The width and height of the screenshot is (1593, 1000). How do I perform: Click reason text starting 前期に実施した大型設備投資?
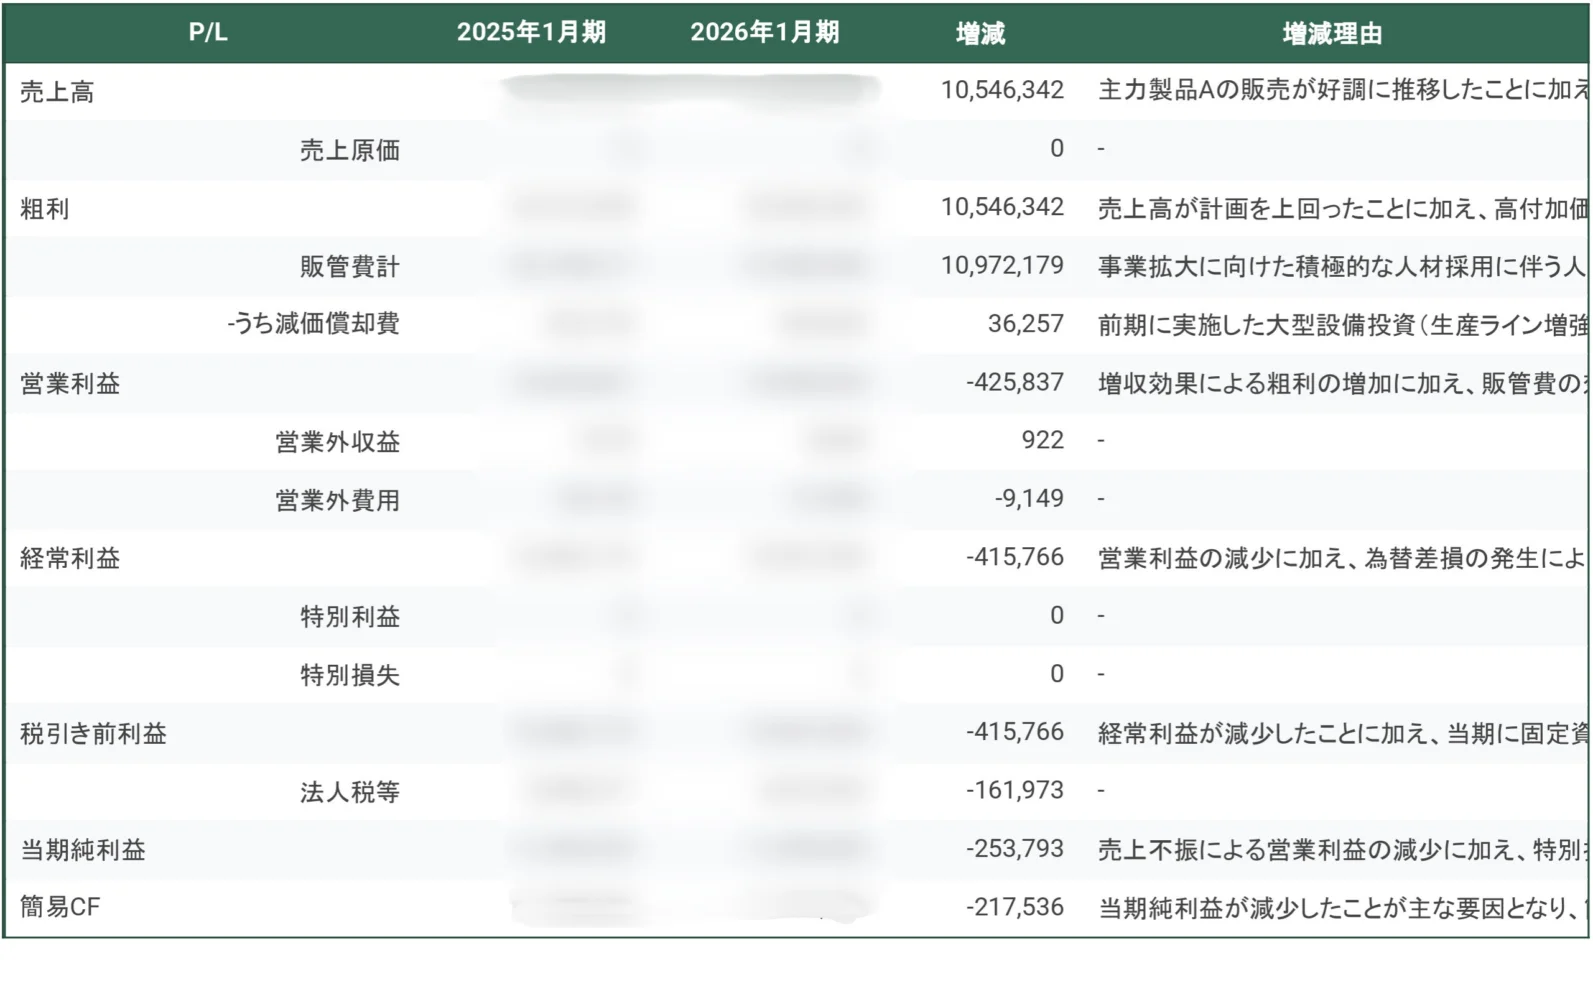(1343, 325)
